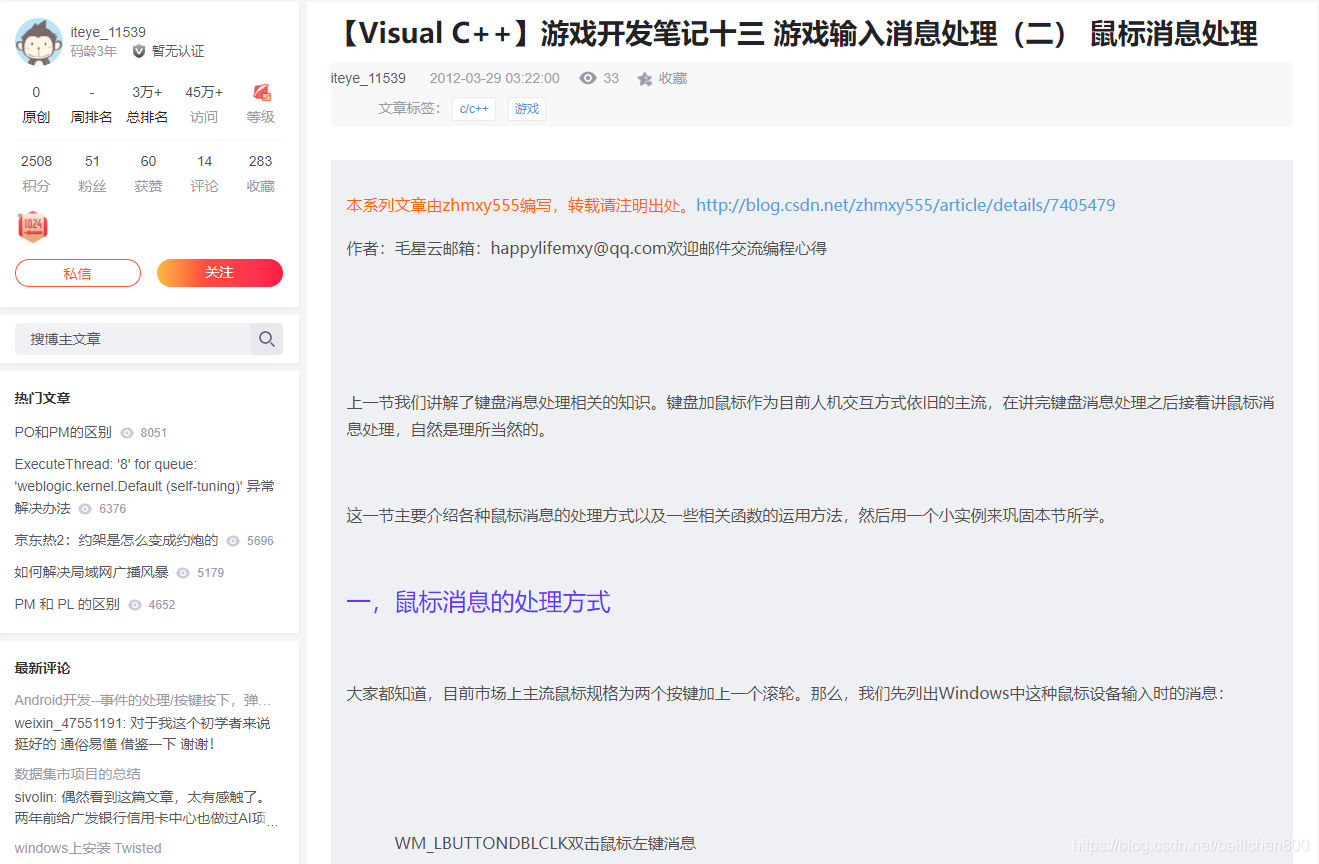This screenshot has width=1319, height=864.
Task: Click heading 一，鼠标消息的处理方式
Action: (x=478, y=602)
